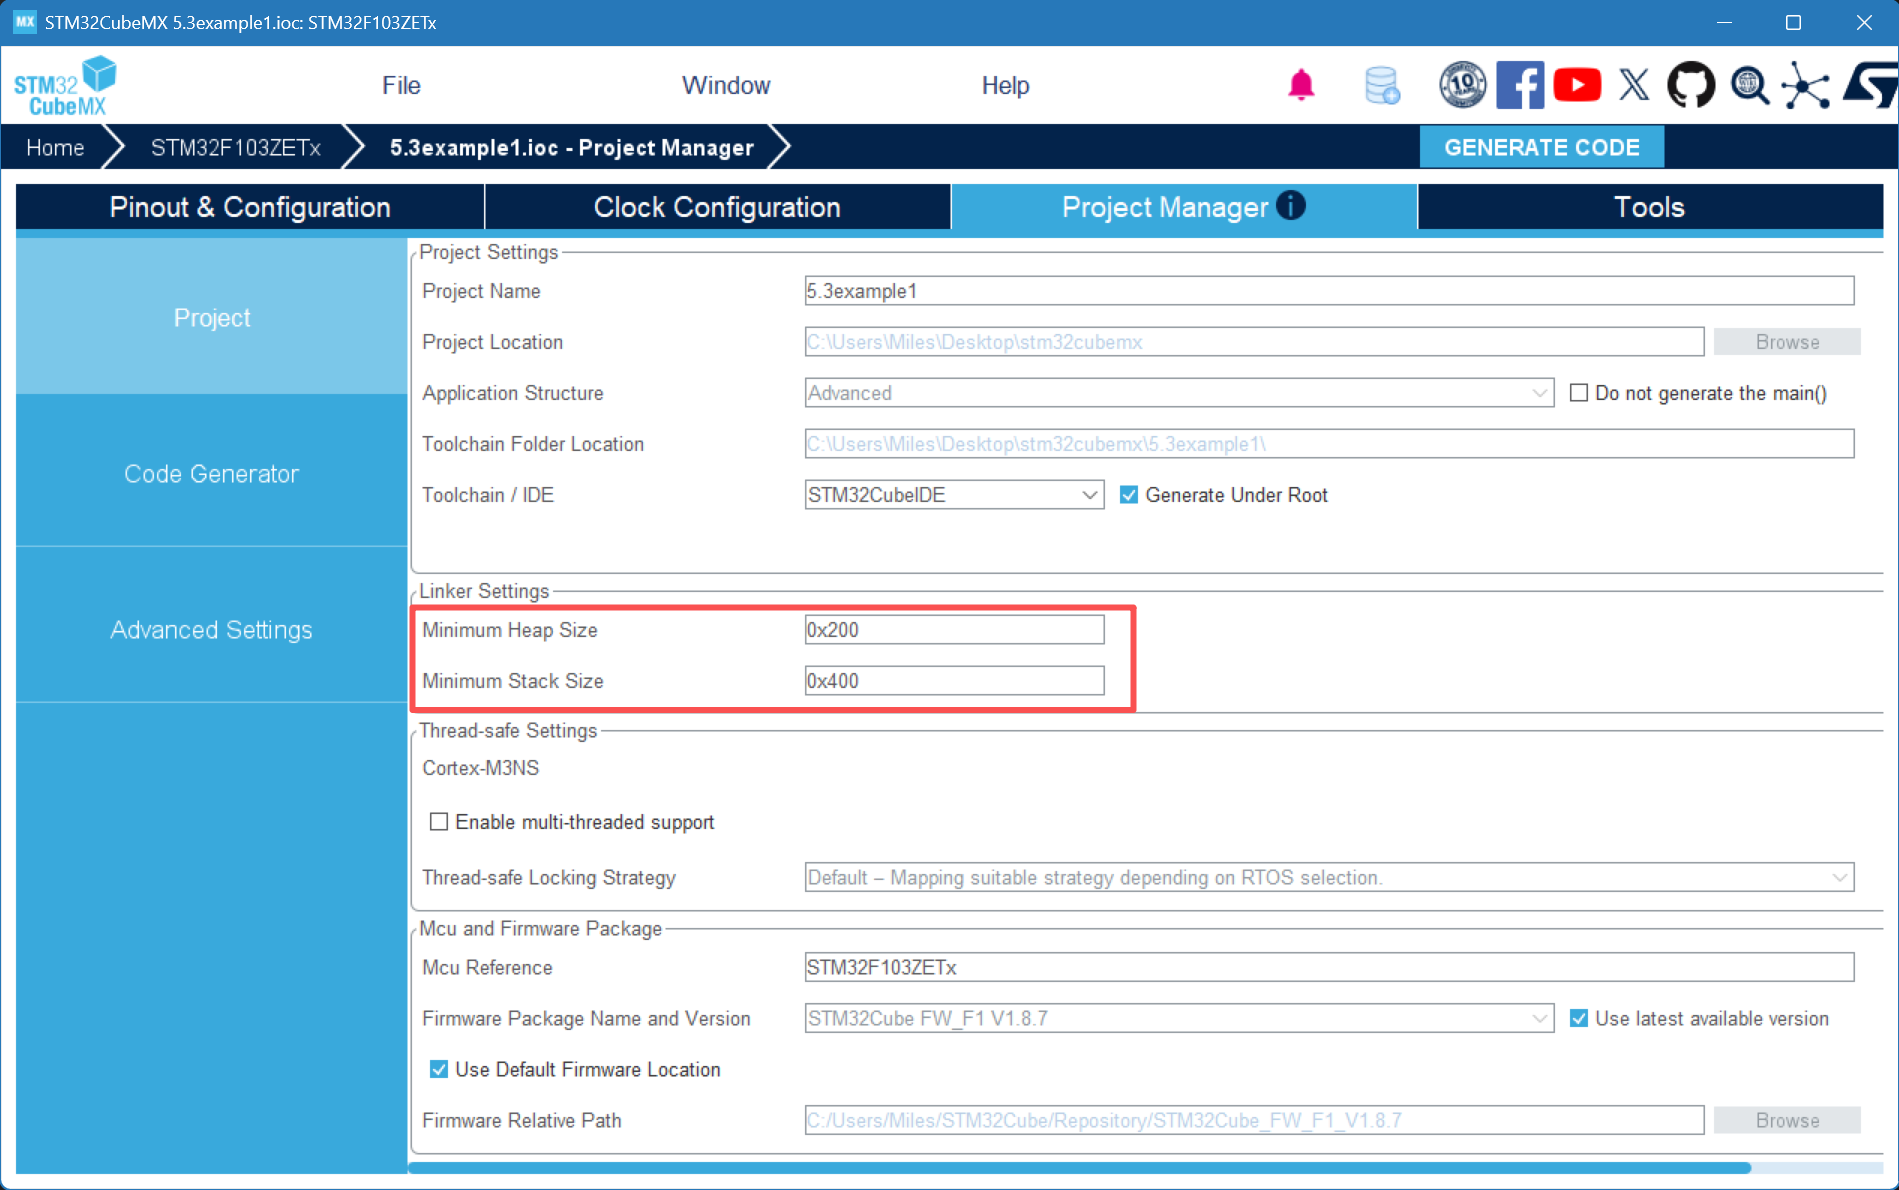Click the Project Manager info icon
Viewport: 1899px width, 1190px height.
pyautogui.click(x=1291, y=205)
